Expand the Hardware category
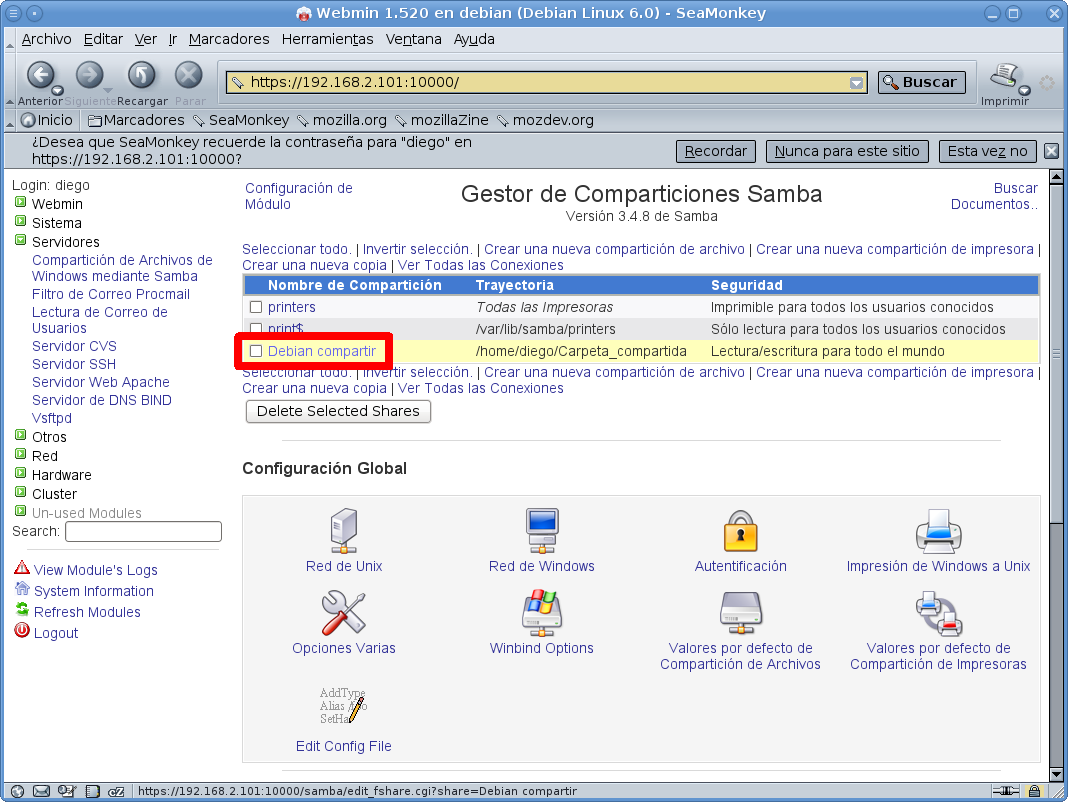 (20, 473)
